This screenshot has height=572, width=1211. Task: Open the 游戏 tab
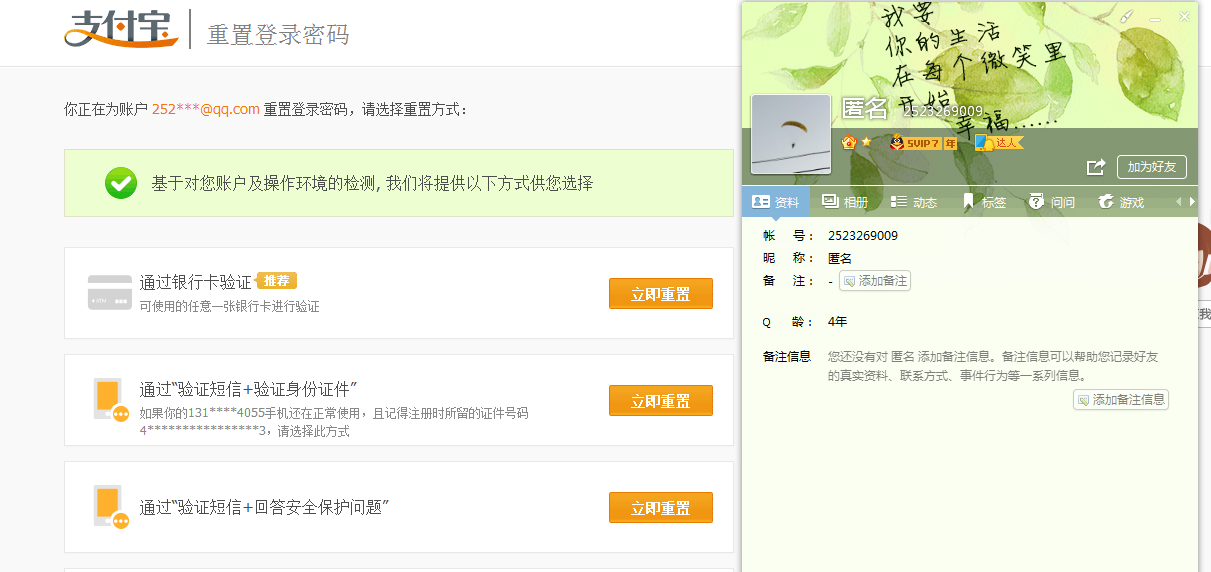click(1121, 202)
